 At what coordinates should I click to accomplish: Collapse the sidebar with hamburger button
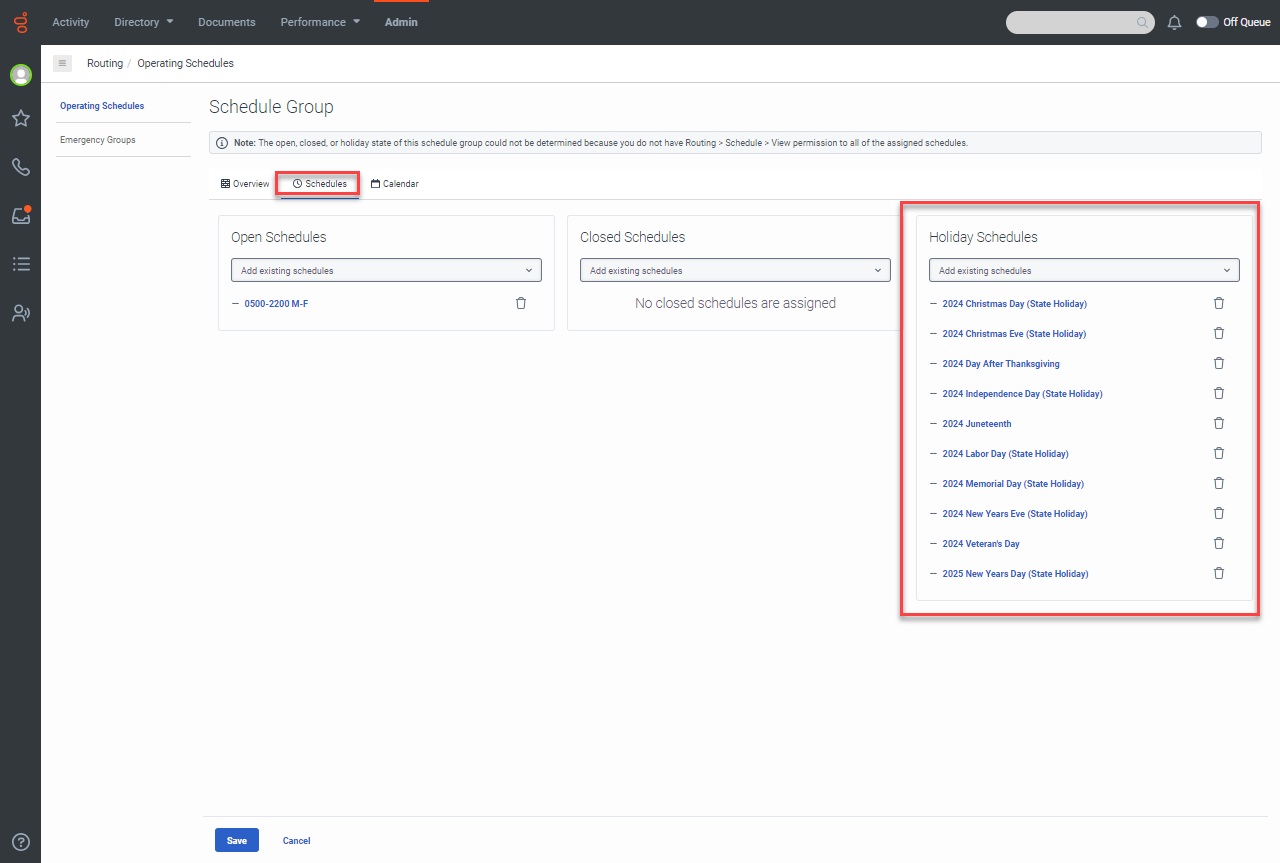62,63
